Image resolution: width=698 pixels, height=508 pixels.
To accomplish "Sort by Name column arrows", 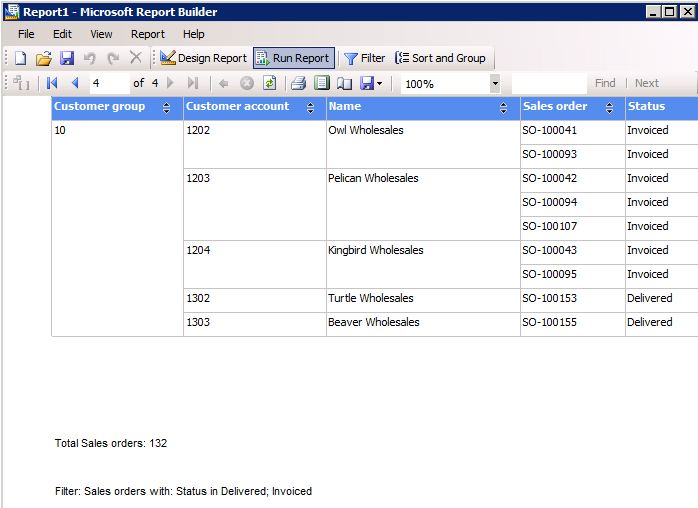I will coord(503,107).
